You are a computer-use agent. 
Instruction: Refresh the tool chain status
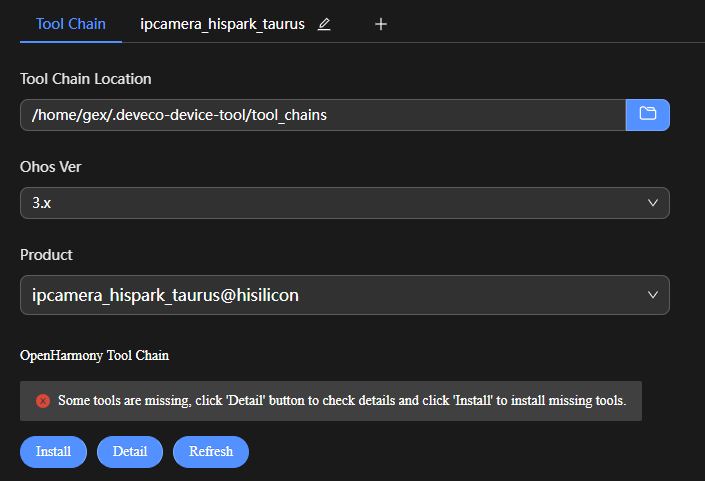[211, 451]
